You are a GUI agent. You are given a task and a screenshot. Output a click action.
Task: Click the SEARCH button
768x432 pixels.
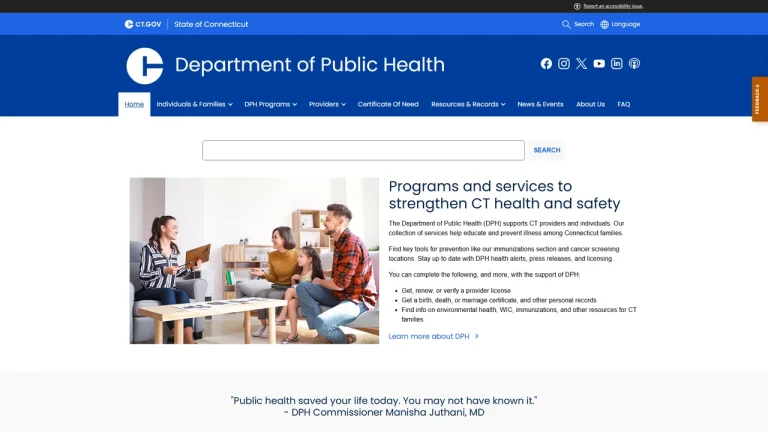[x=547, y=150]
